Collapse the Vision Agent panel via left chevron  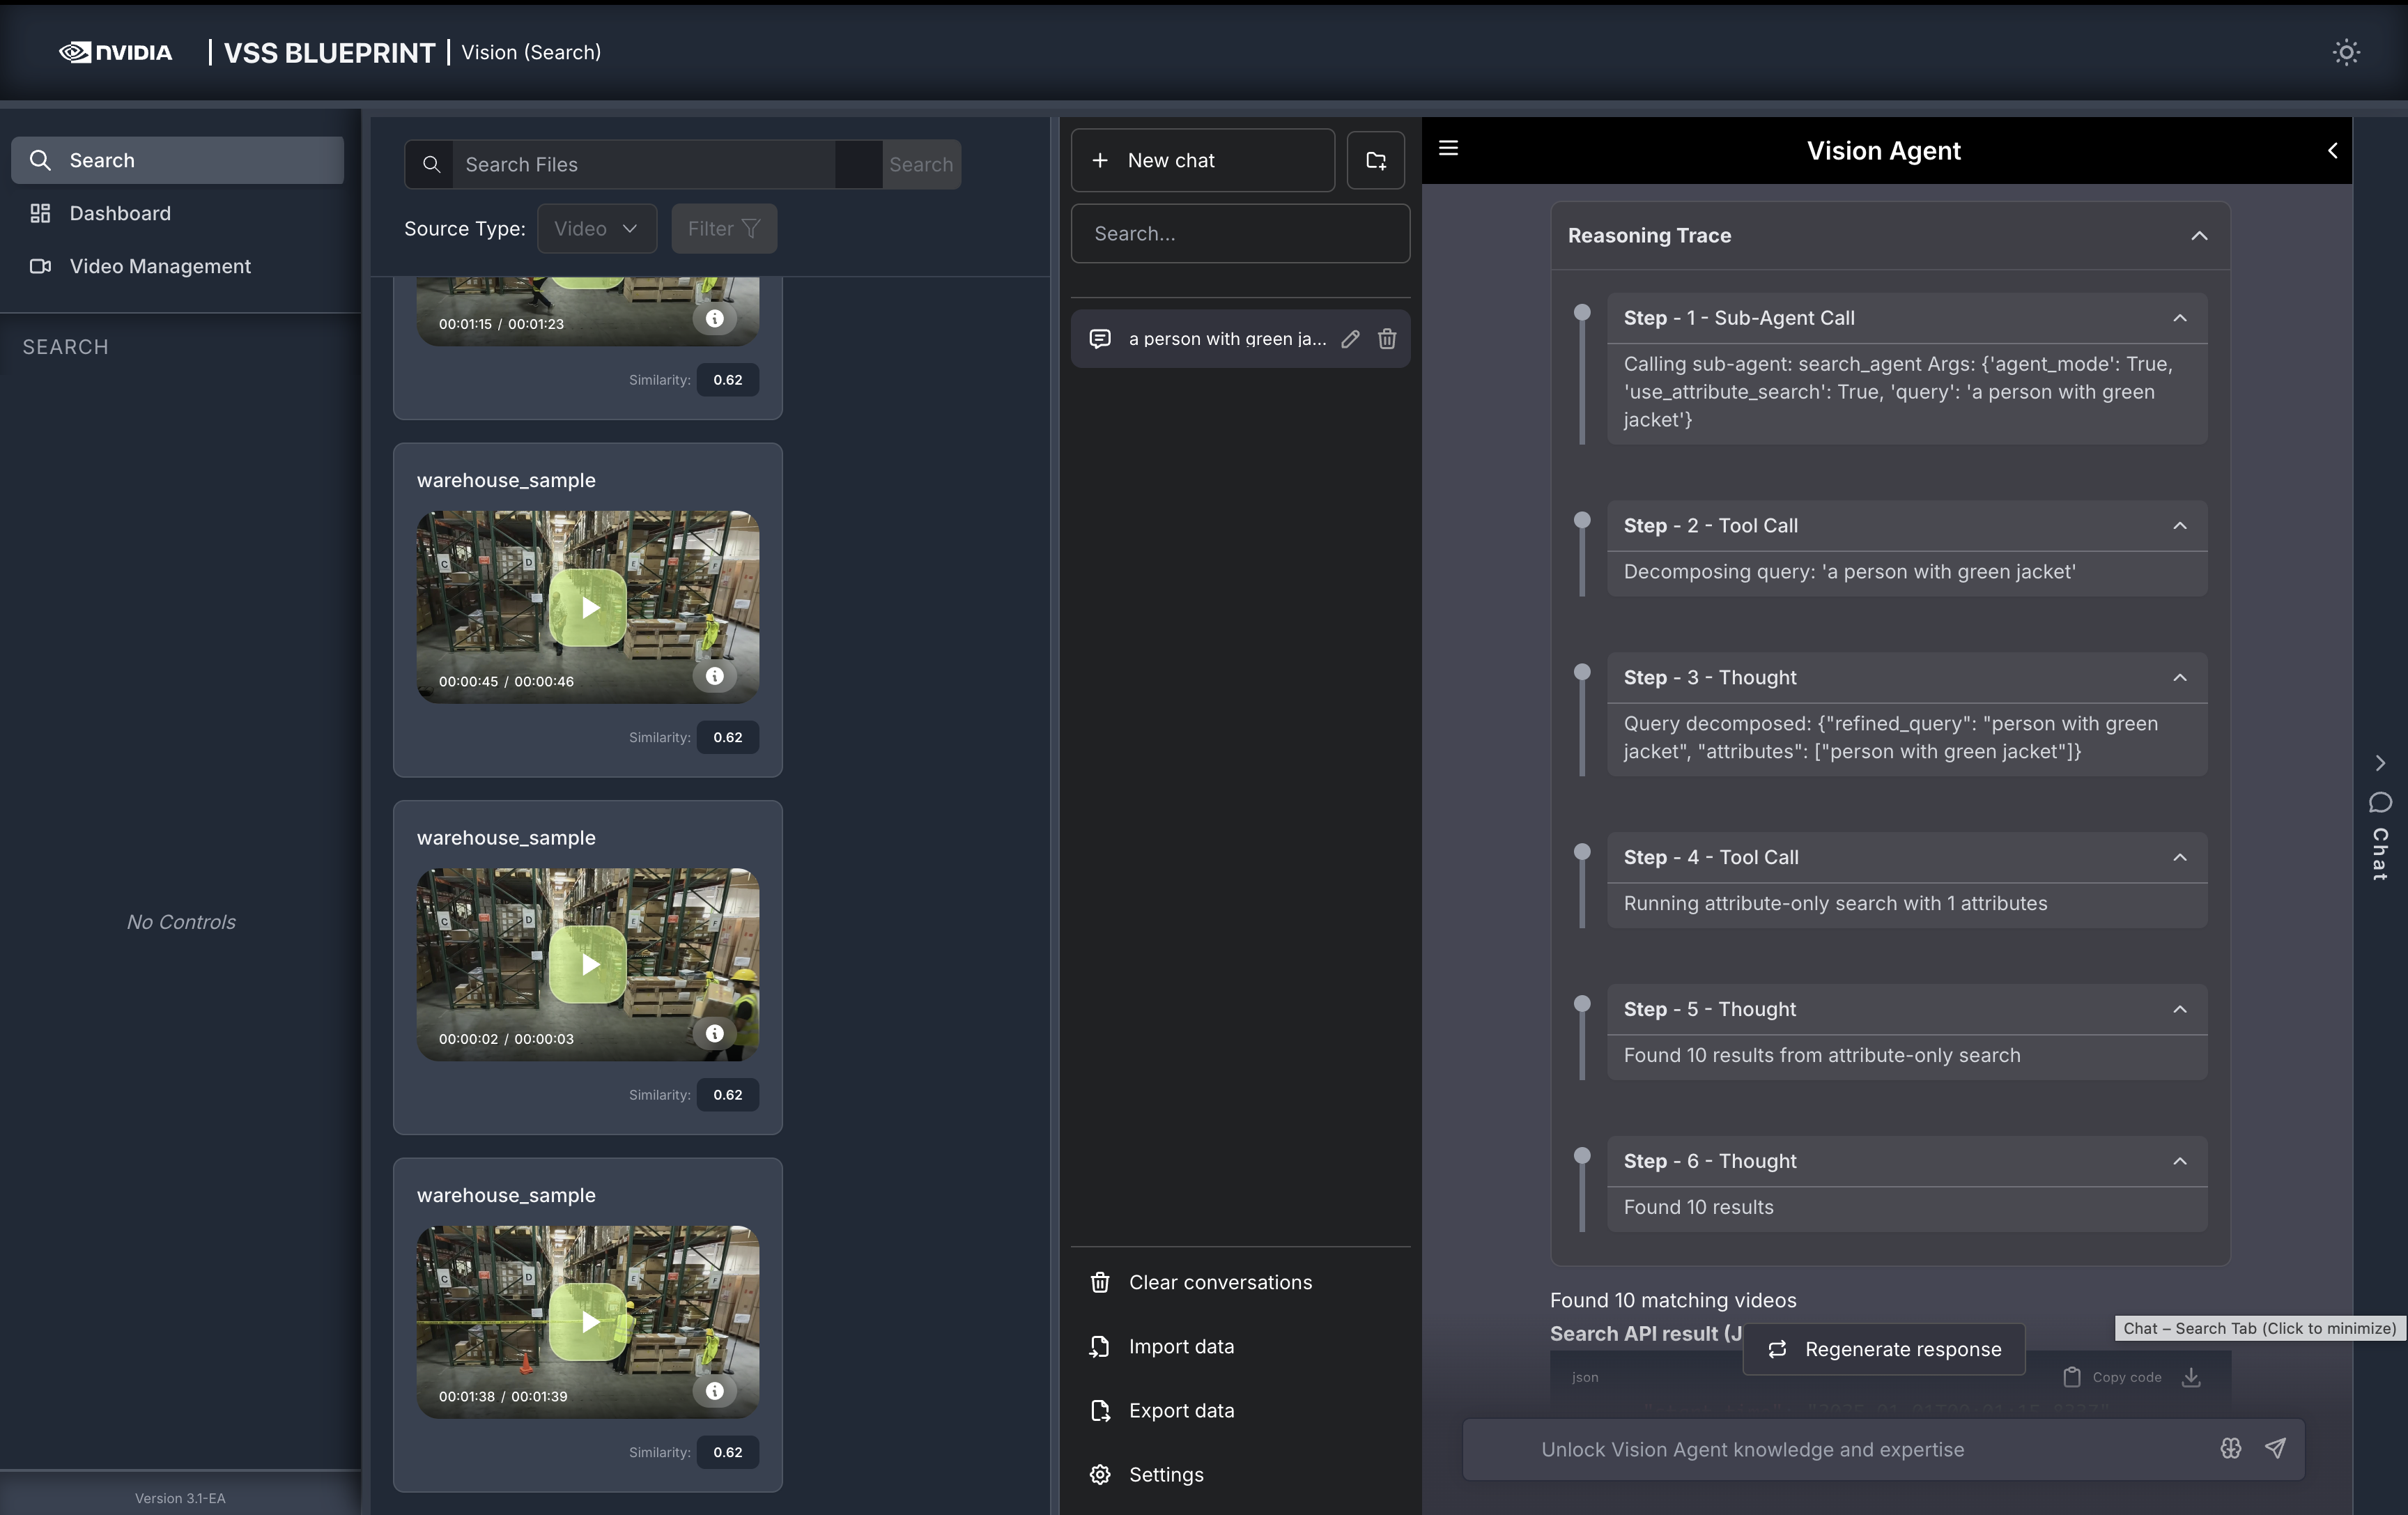pyautogui.click(x=2332, y=151)
